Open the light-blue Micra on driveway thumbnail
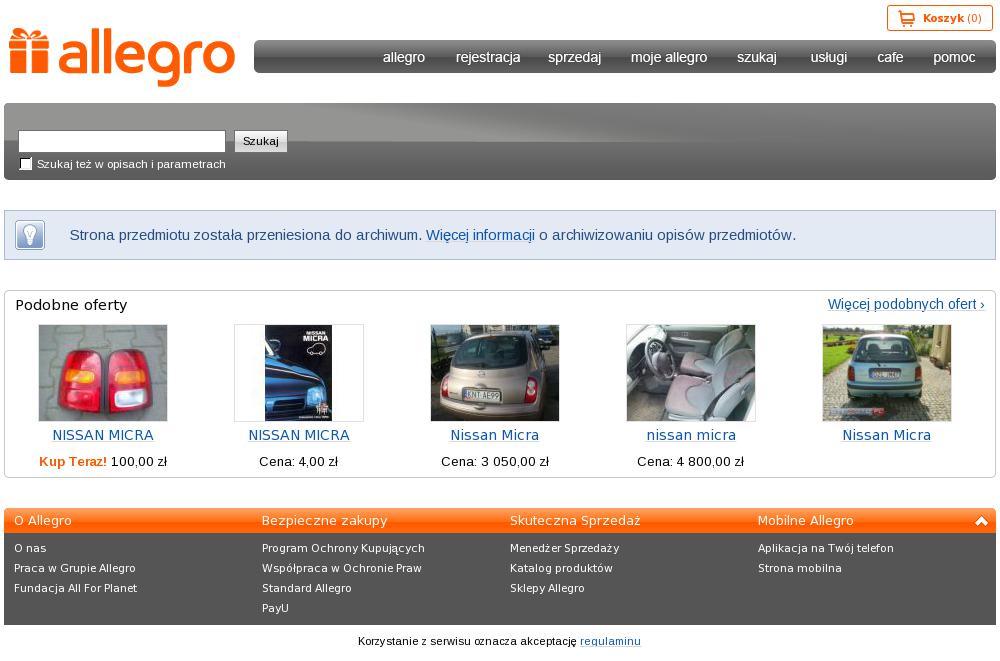1000x661 pixels. point(886,373)
